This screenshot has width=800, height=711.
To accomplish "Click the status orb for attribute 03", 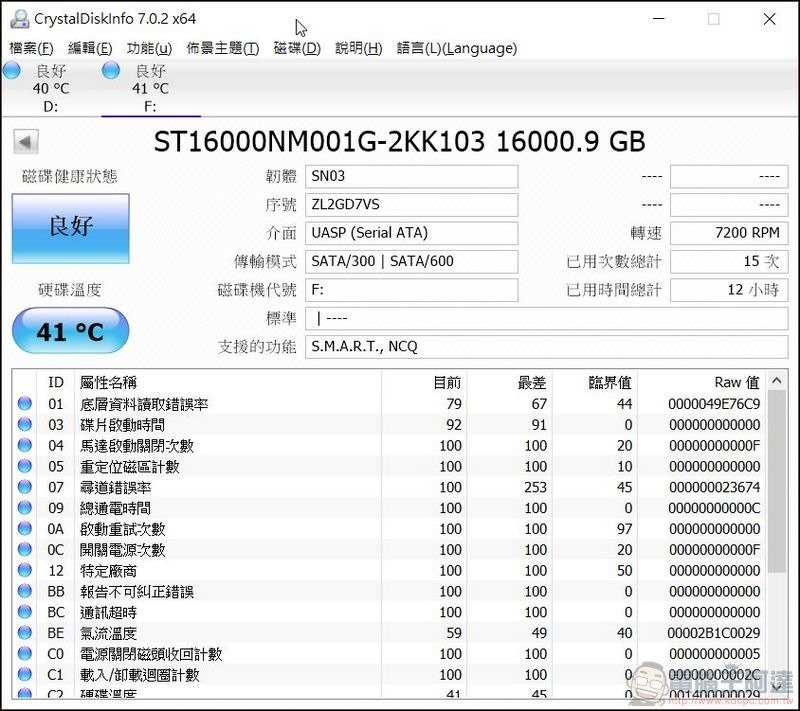I will pyautogui.click(x=24, y=424).
